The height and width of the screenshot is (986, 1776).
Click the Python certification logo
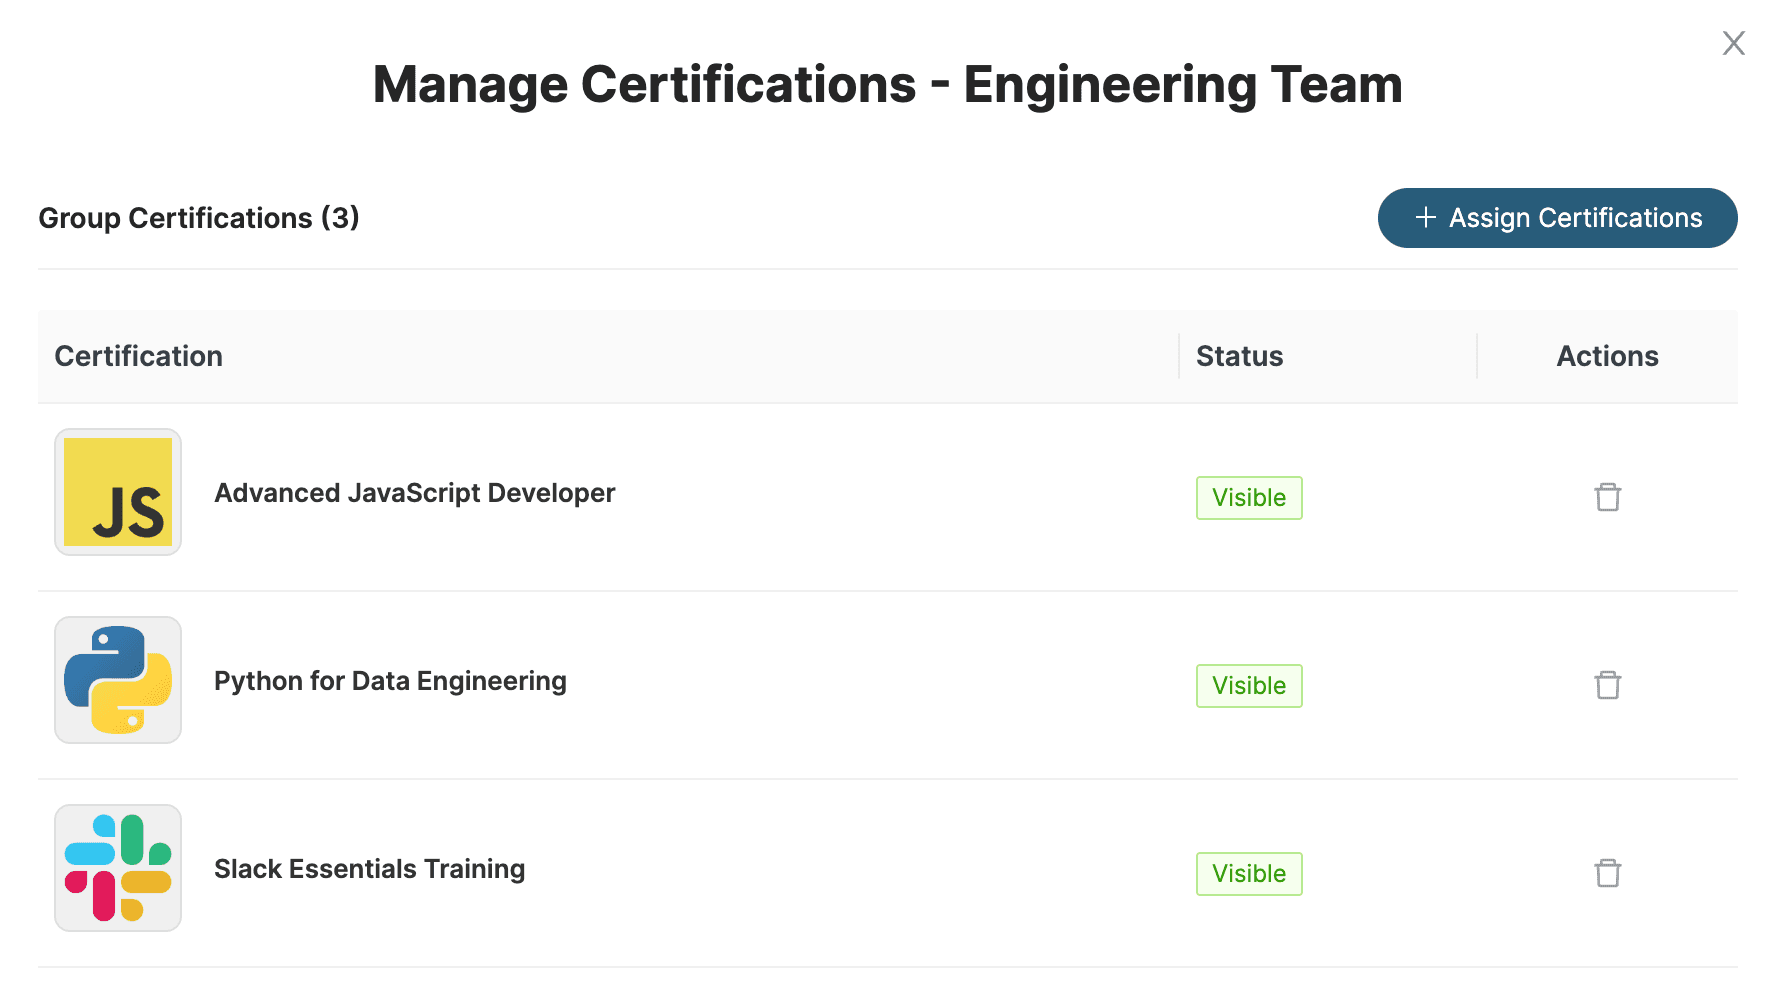click(117, 680)
